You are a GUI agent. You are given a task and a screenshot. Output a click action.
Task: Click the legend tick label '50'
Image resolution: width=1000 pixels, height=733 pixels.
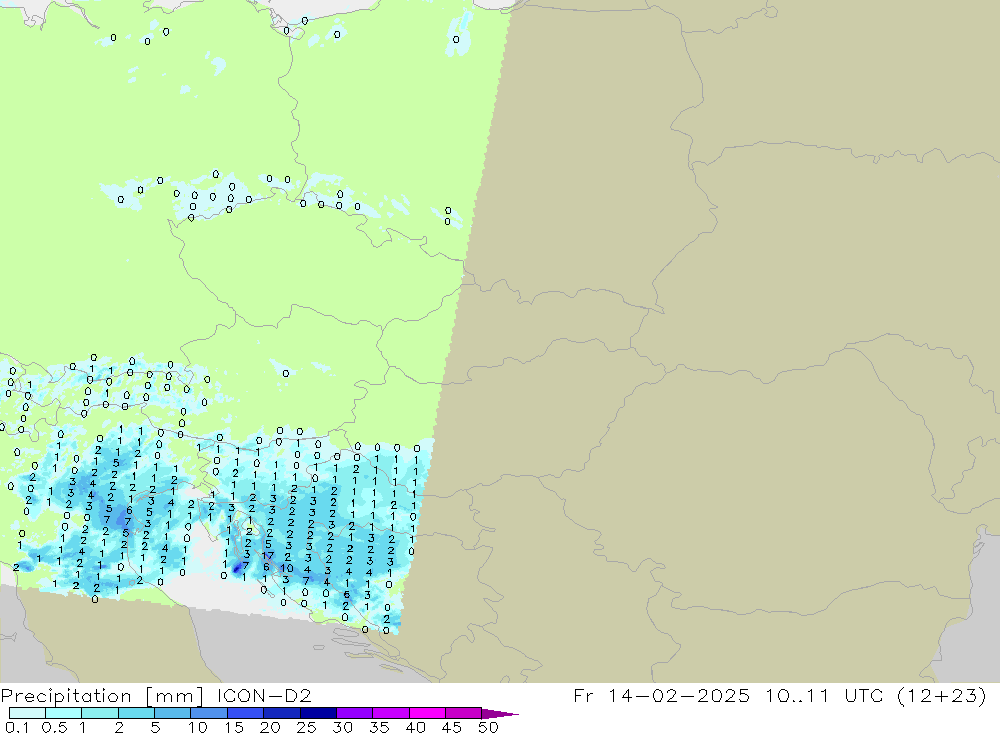coord(488,727)
